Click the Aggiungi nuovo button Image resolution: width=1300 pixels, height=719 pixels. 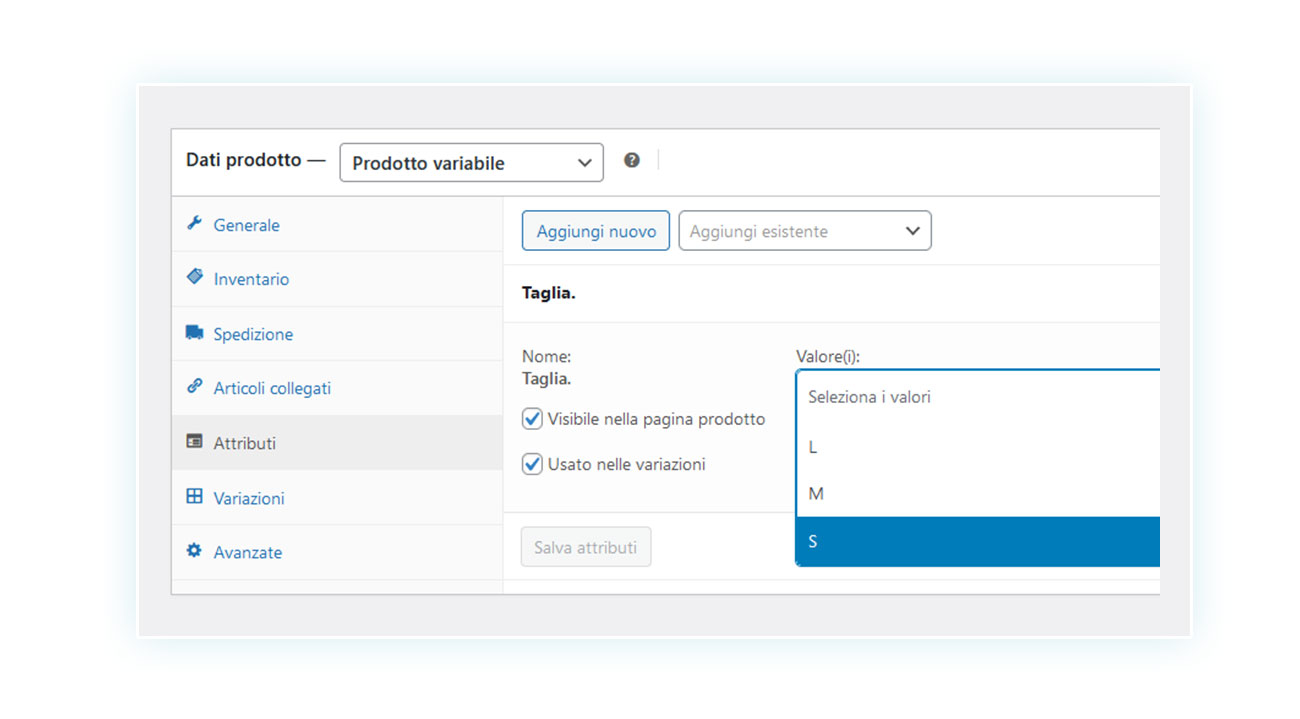596,231
